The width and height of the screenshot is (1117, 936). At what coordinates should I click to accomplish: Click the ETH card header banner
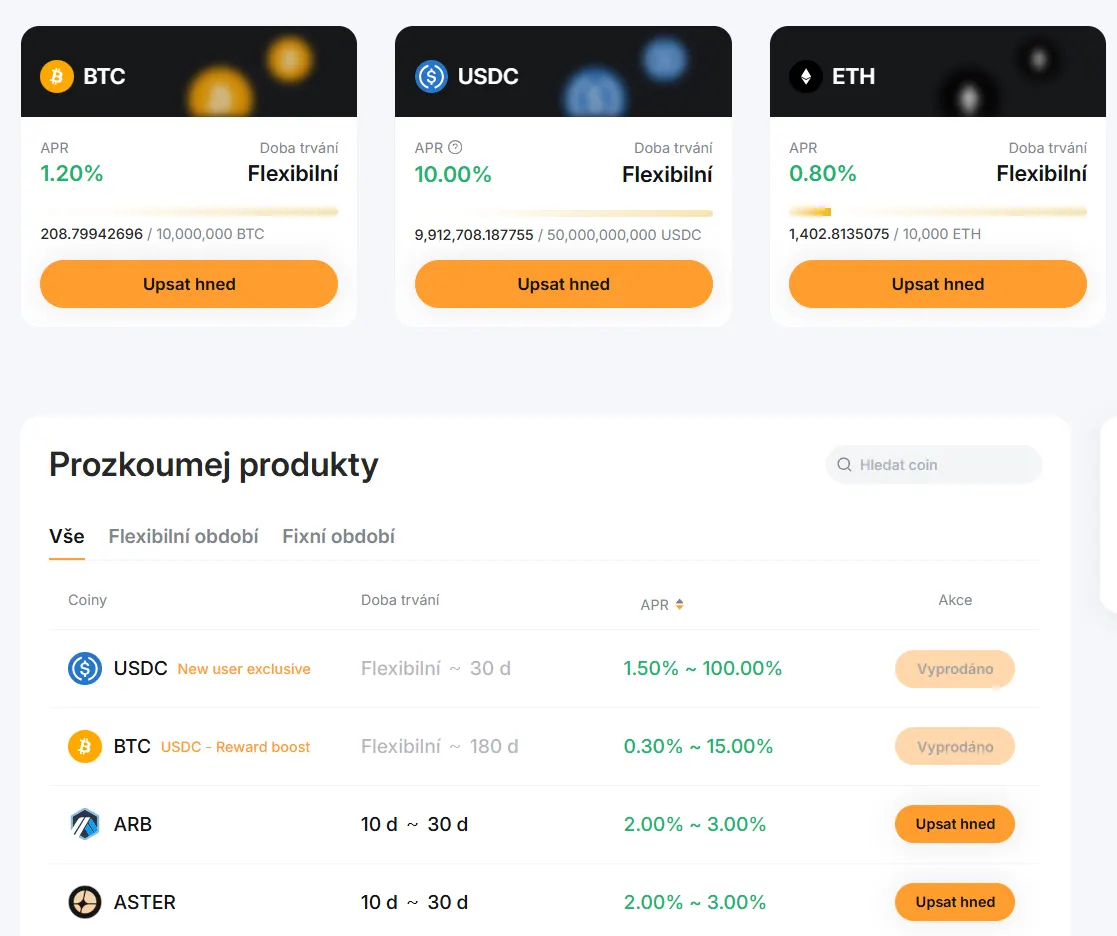tap(937, 71)
